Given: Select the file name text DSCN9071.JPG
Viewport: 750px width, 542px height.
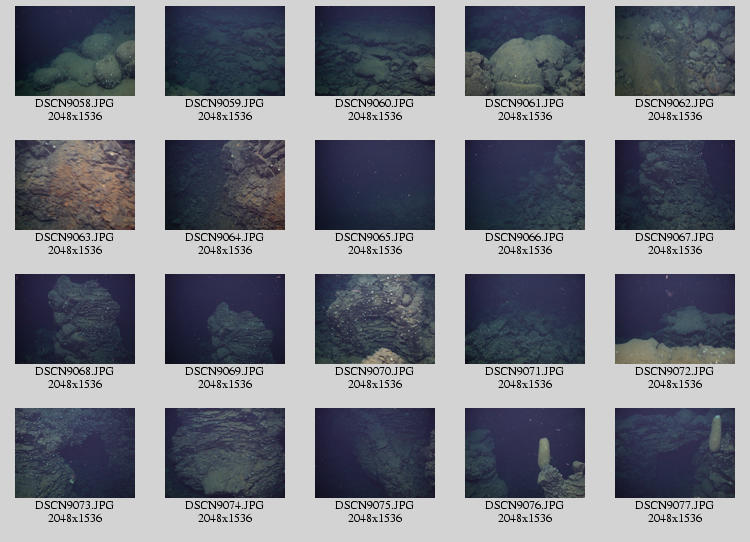Looking at the screenshot, I should [x=524, y=371].
